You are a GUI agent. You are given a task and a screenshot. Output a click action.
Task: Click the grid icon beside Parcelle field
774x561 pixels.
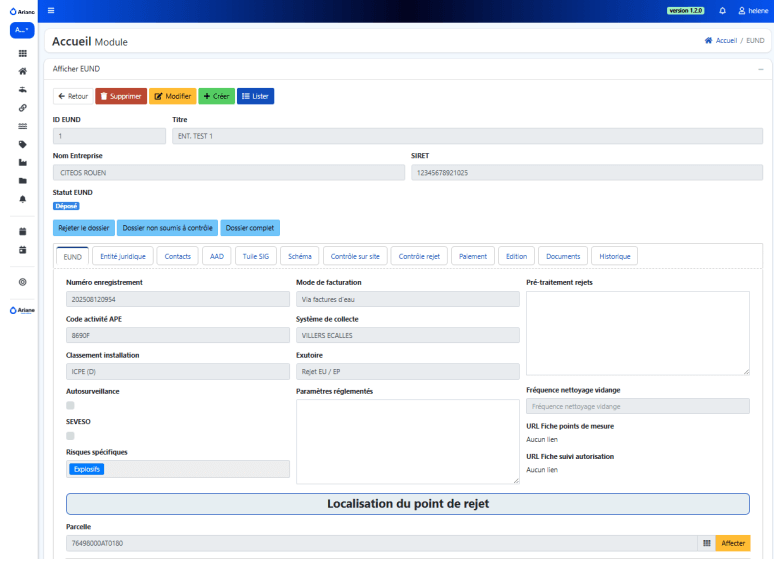(706, 543)
